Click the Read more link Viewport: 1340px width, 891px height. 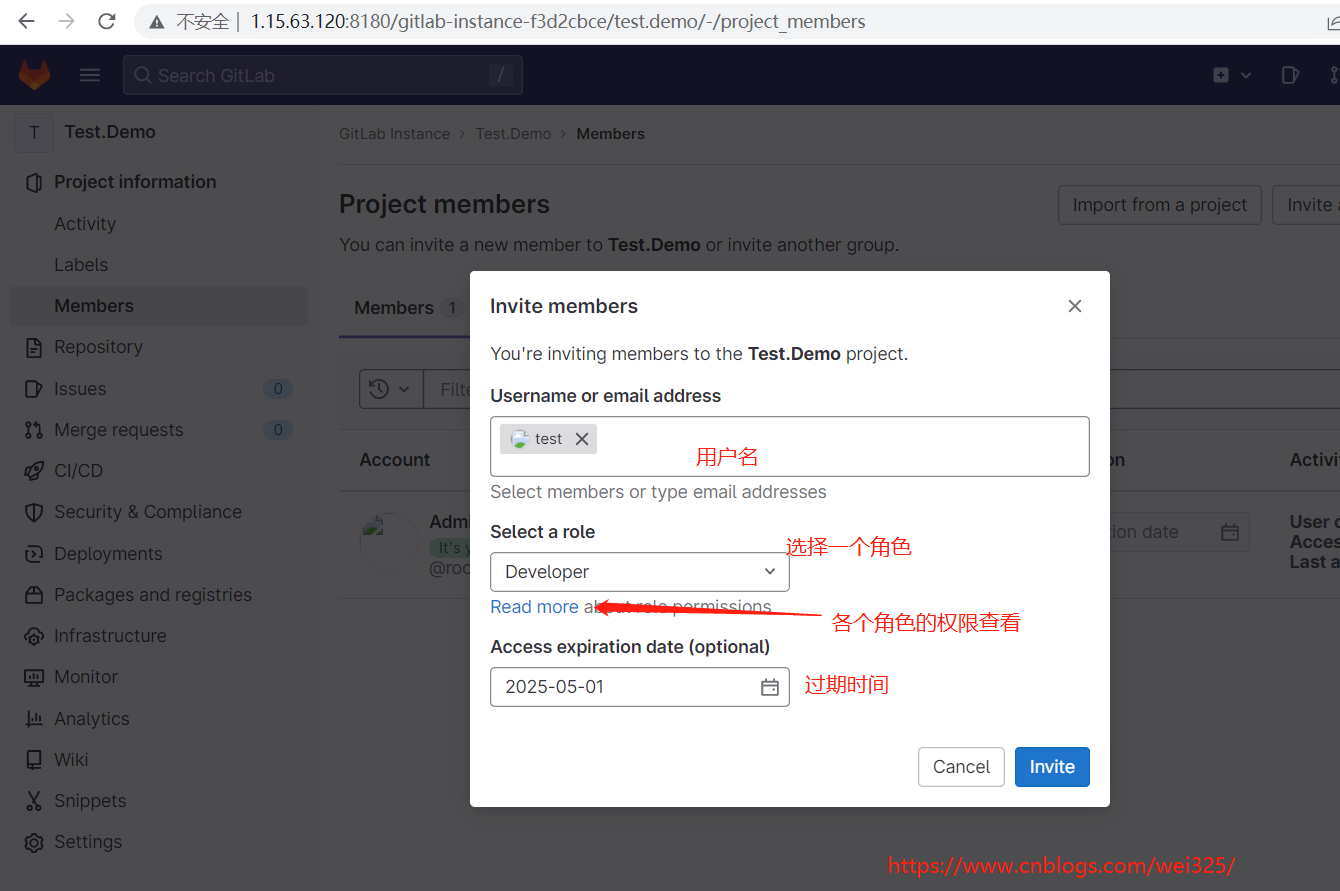click(534, 607)
